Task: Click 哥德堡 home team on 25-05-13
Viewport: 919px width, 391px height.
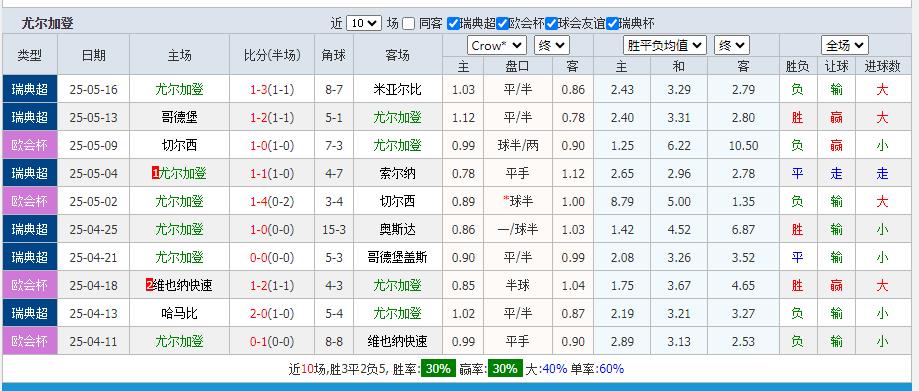Action: (179, 118)
